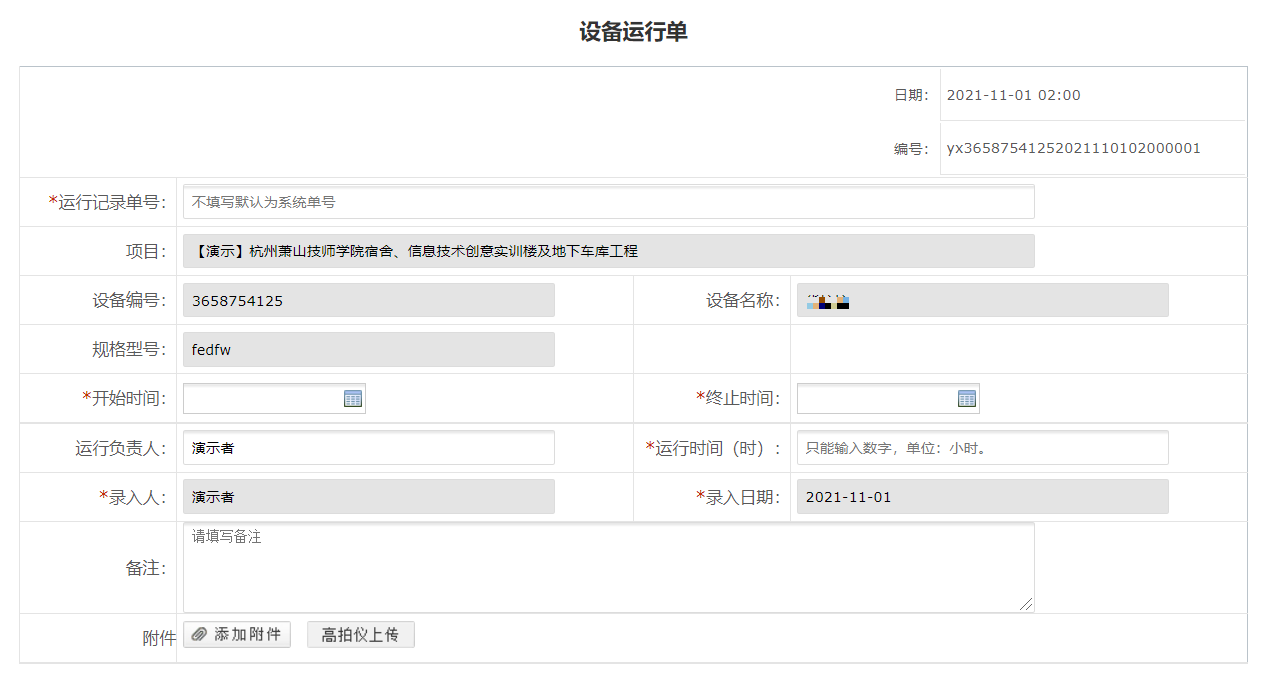Click the 规格型号 field containing fedfw
The width and height of the screenshot is (1269, 683).
click(368, 349)
